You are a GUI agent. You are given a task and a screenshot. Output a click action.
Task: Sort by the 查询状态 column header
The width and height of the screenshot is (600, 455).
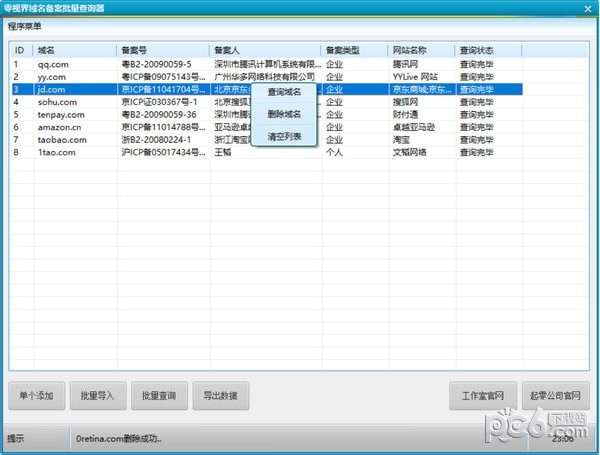pos(489,50)
